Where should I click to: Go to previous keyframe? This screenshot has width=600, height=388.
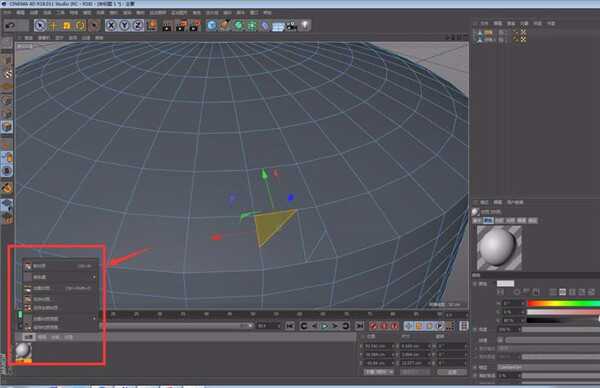[304, 326]
